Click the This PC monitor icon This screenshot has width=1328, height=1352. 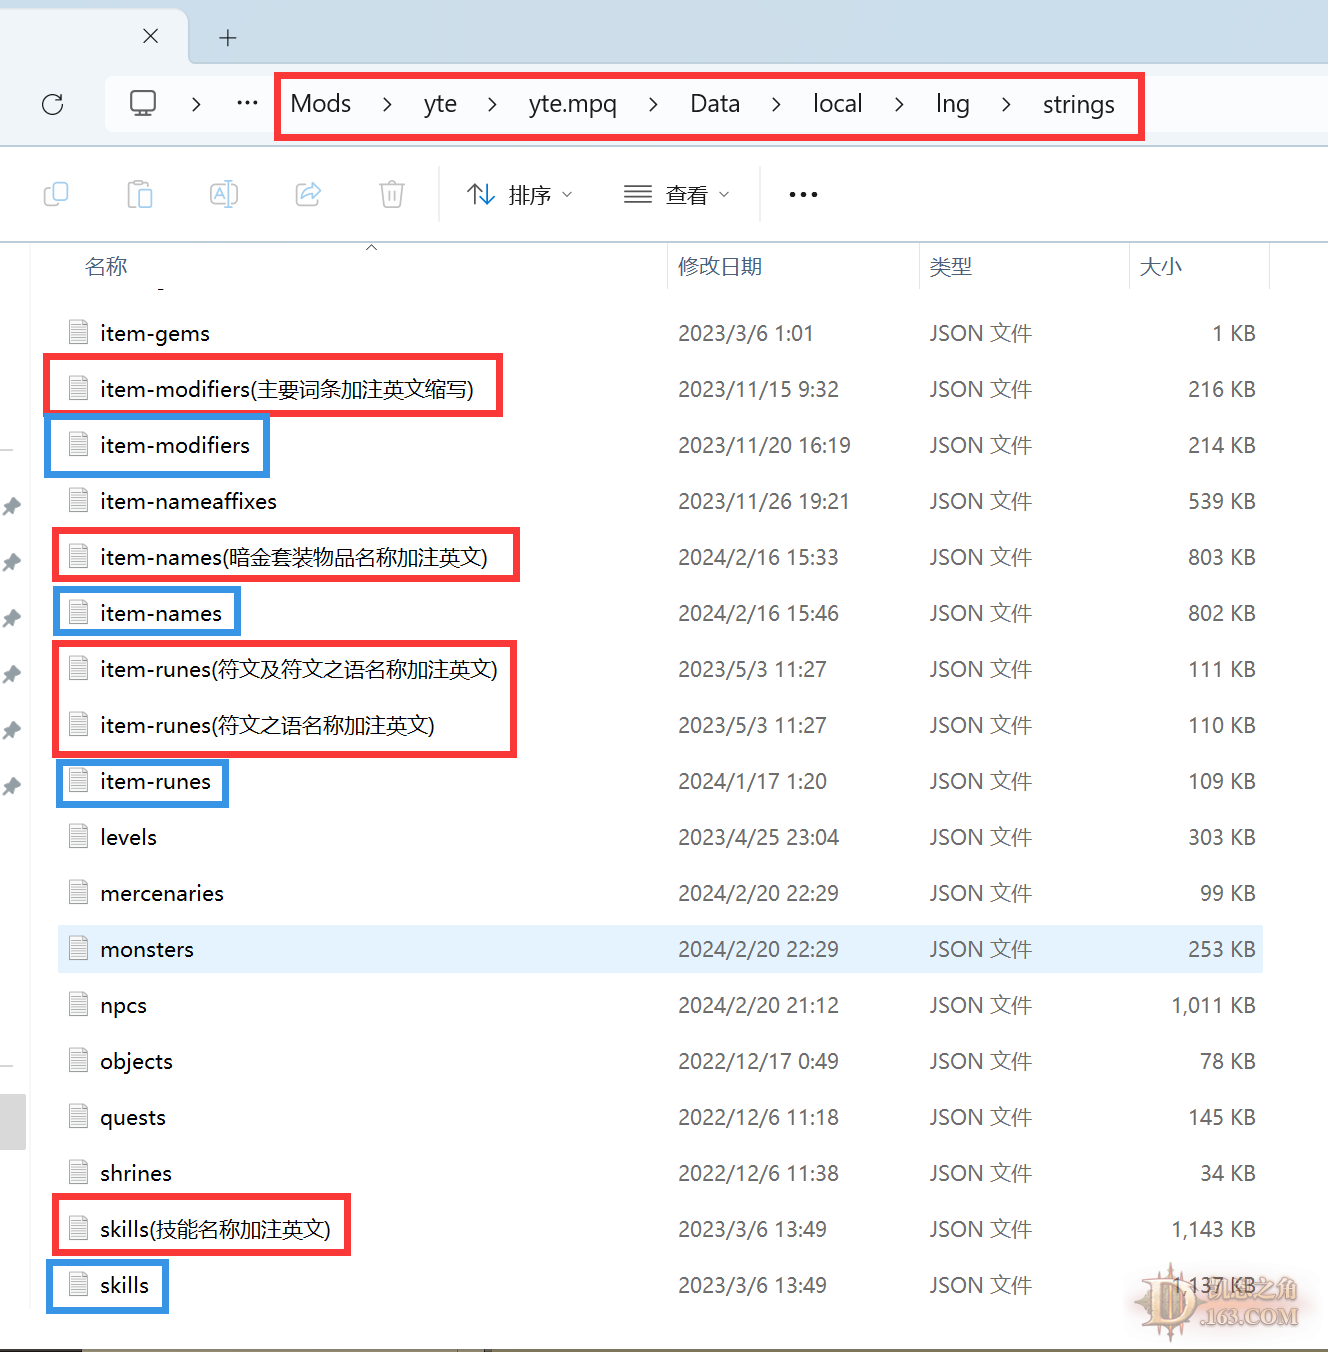pyautogui.click(x=143, y=103)
